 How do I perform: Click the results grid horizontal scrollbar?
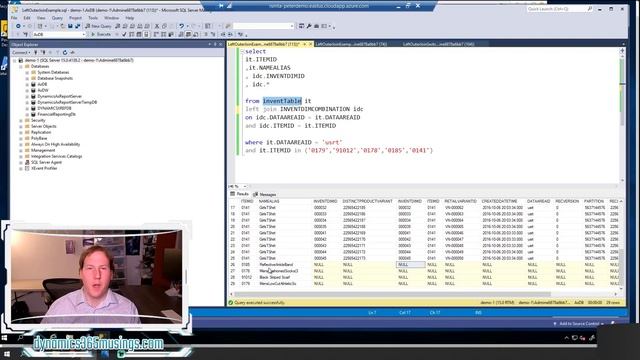point(392,294)
